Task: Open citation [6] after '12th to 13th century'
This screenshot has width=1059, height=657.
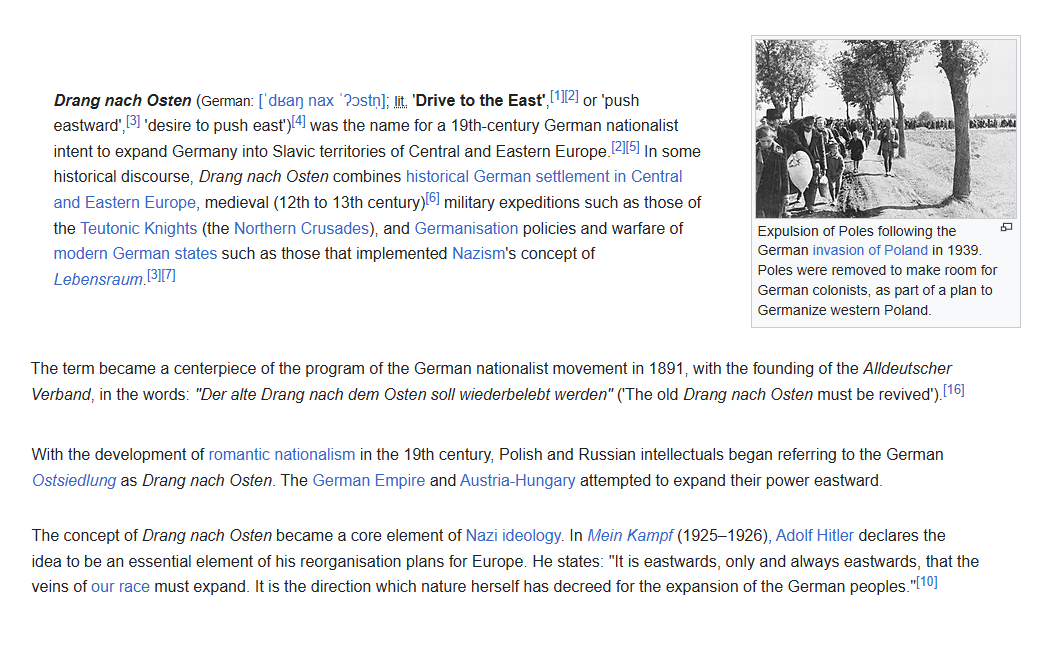Action: pyautogui.click(x=432, y=198)
